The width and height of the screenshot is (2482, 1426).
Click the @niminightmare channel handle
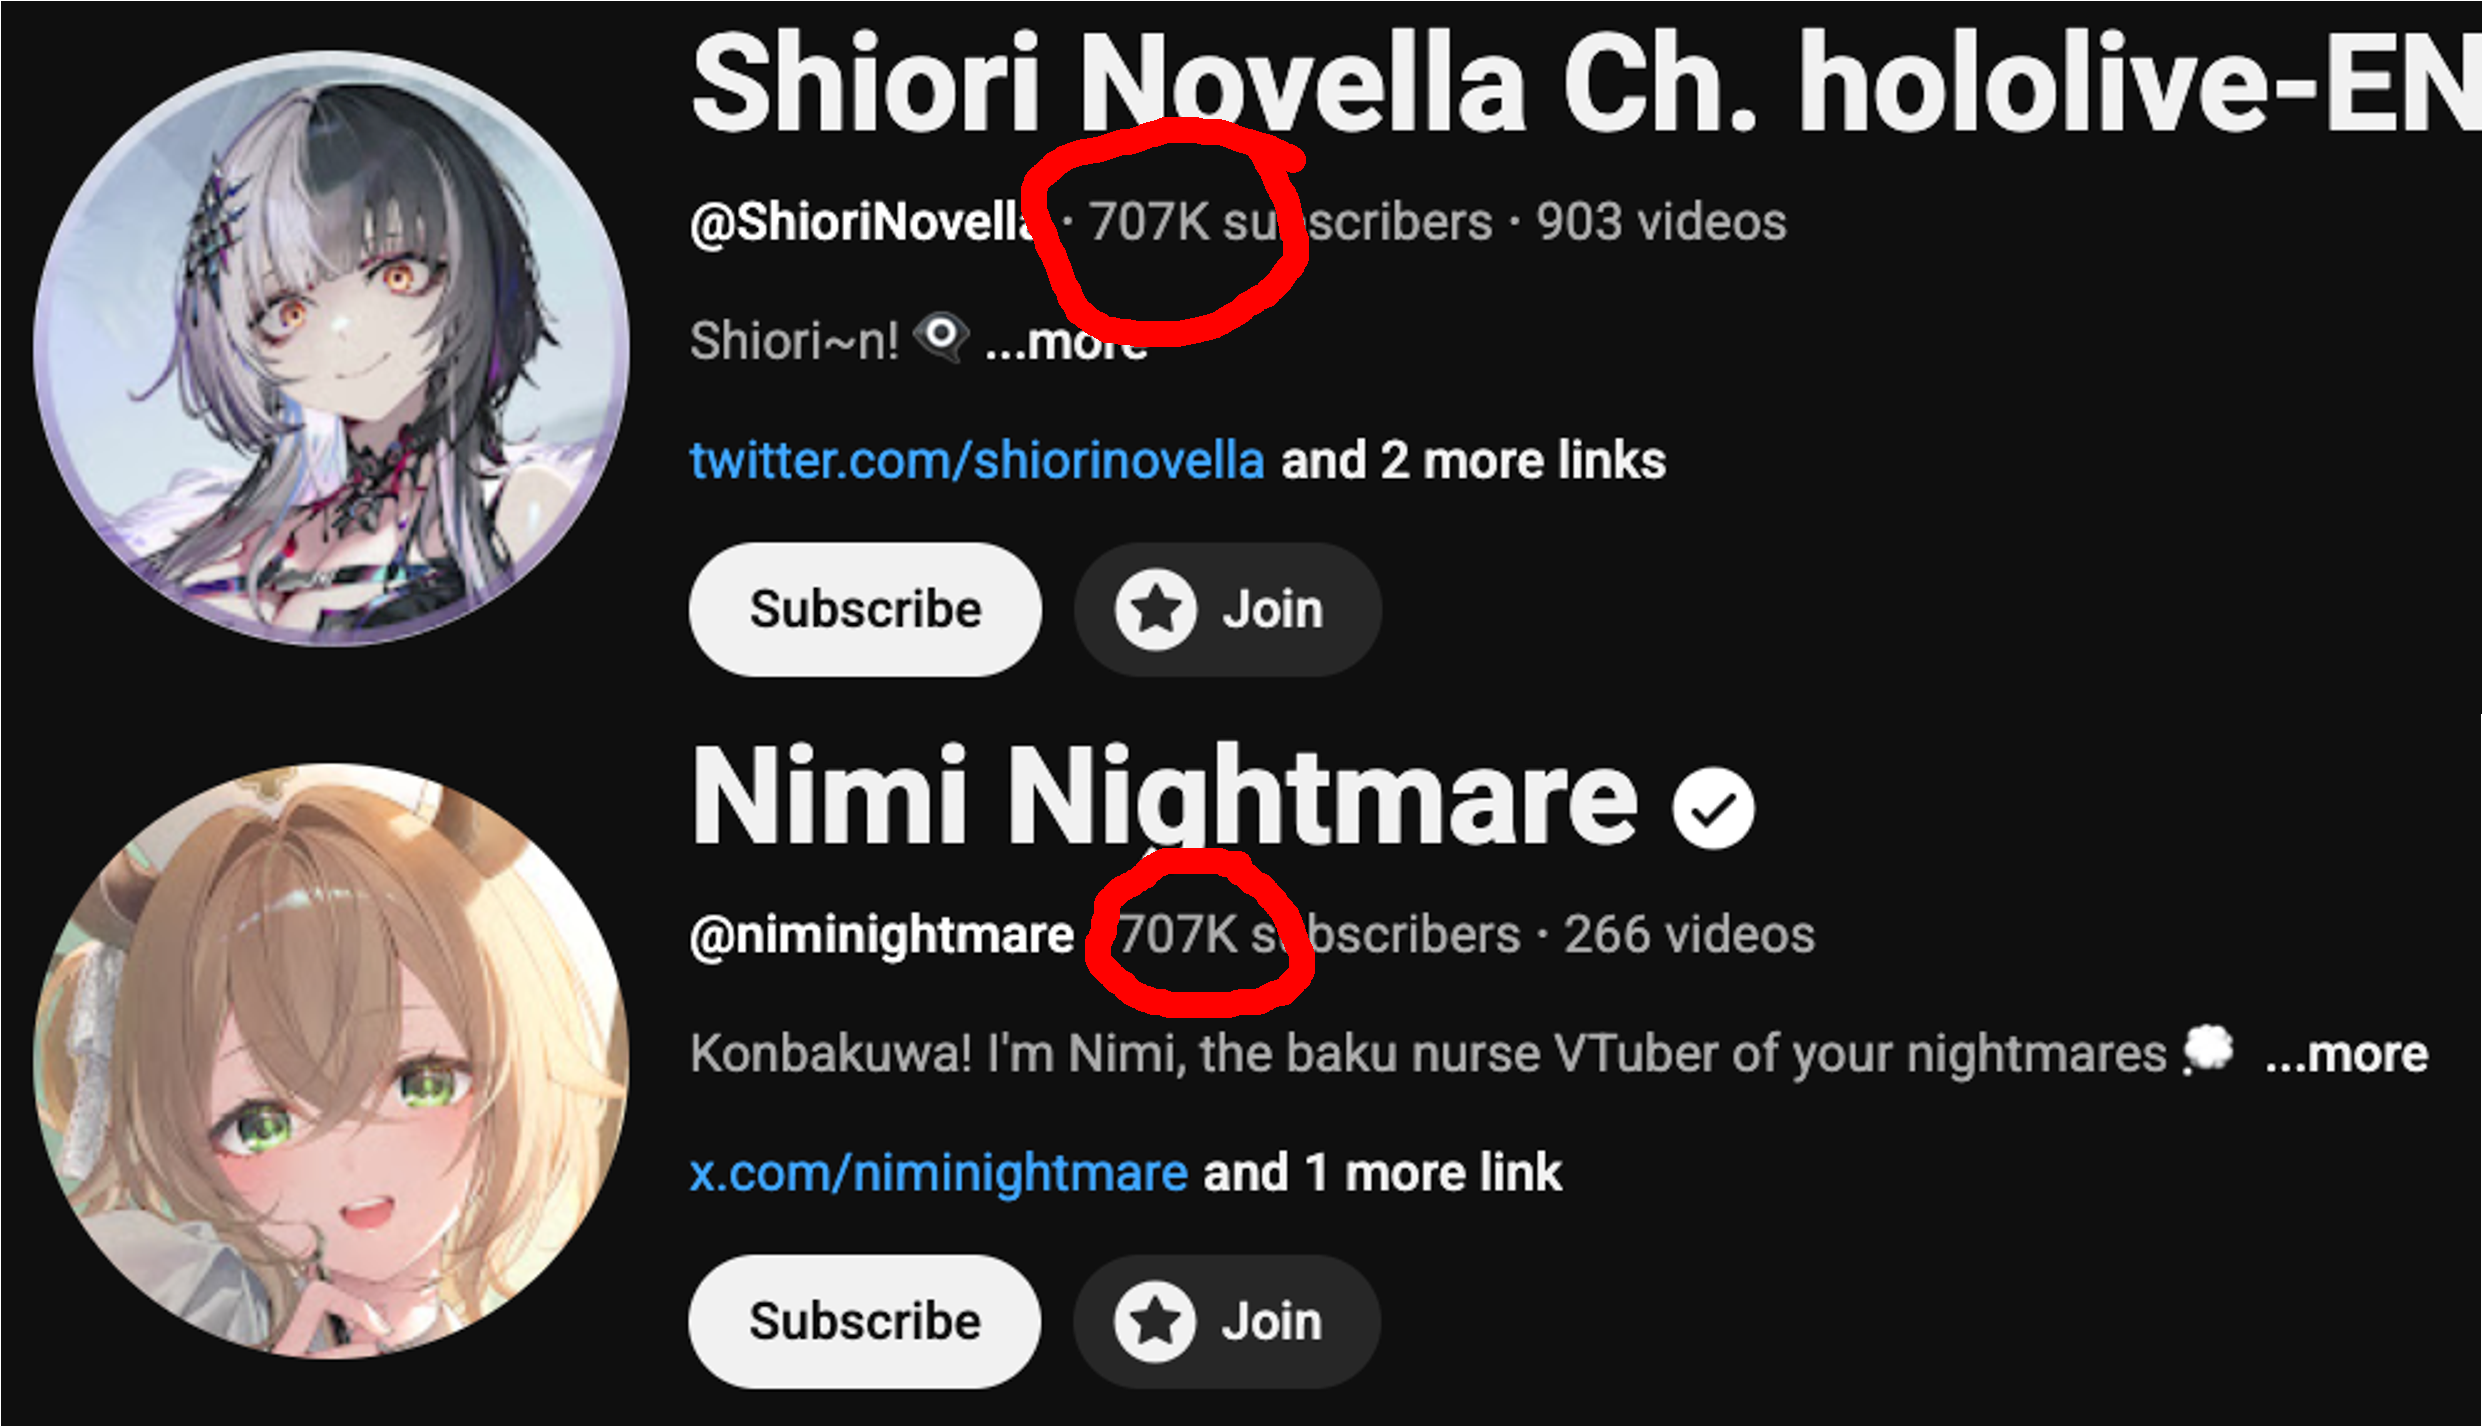[x=881, y=936]
